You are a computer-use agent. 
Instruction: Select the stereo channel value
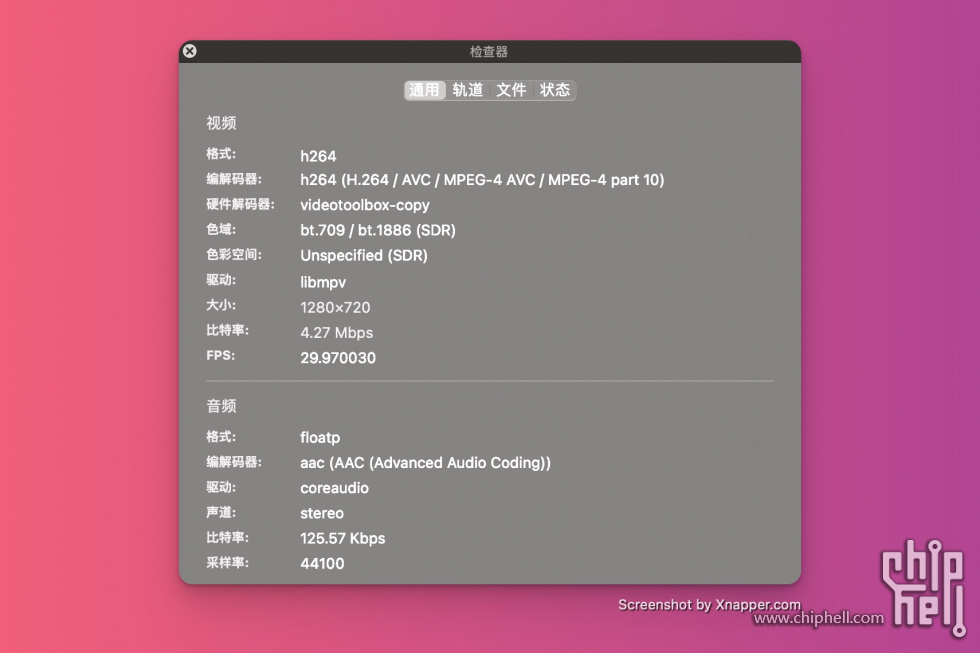[x=322, y=512]
